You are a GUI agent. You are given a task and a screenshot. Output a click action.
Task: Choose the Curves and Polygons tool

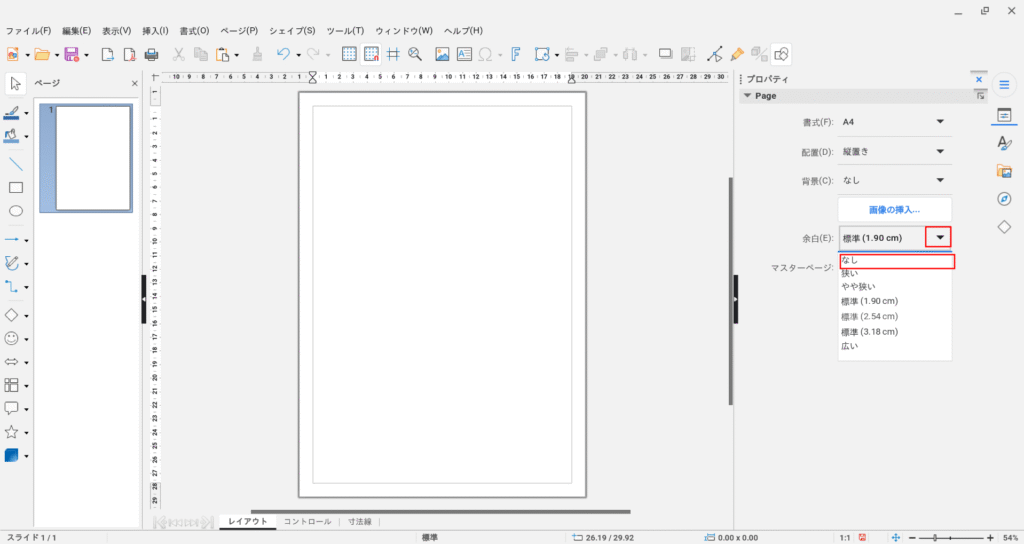pos(11,263)
